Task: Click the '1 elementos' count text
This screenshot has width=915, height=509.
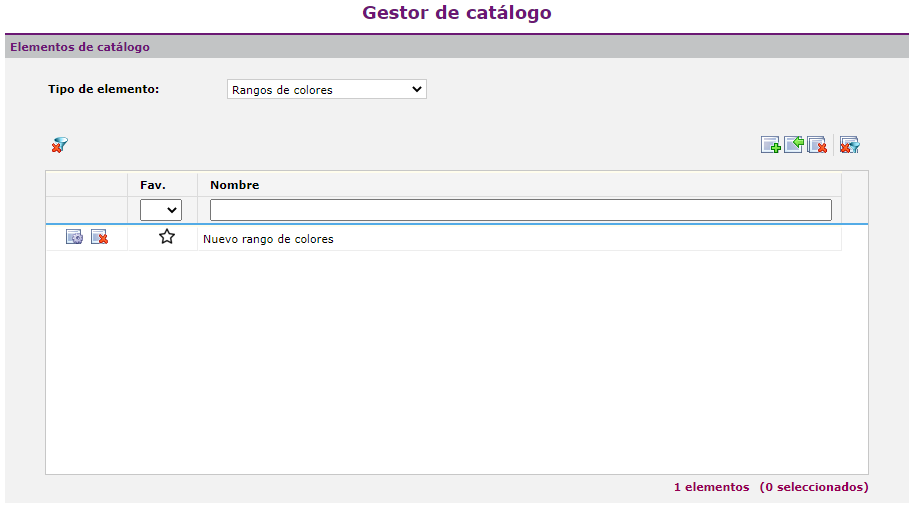Action: pos(711,487)
